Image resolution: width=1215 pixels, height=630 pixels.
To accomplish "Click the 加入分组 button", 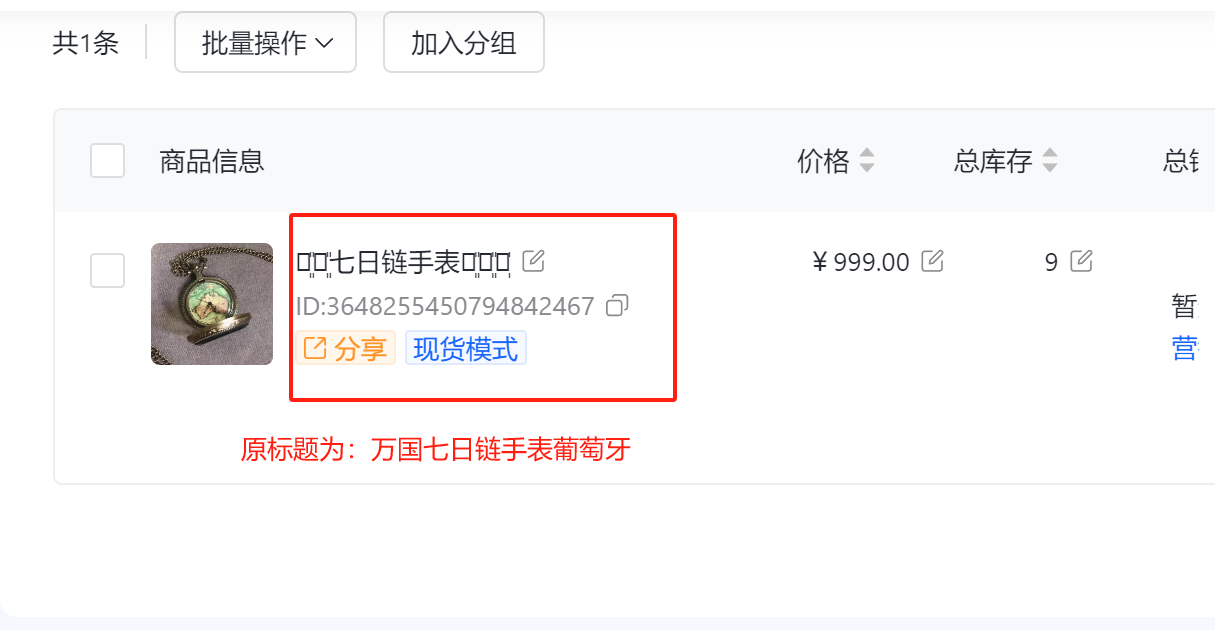I will 464,42.
